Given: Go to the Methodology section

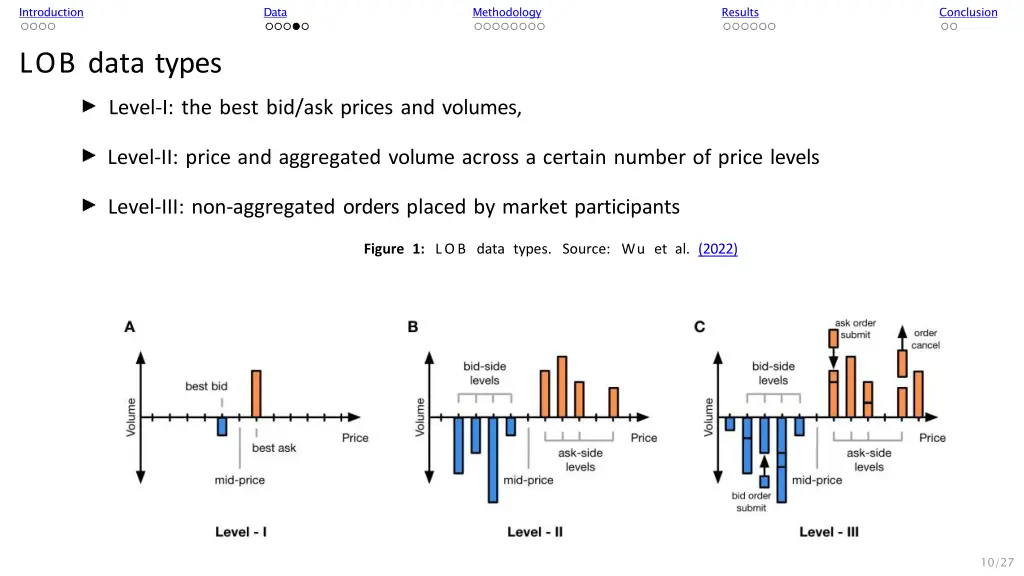Looking at the screenshot, I should [x=507, y=12].
